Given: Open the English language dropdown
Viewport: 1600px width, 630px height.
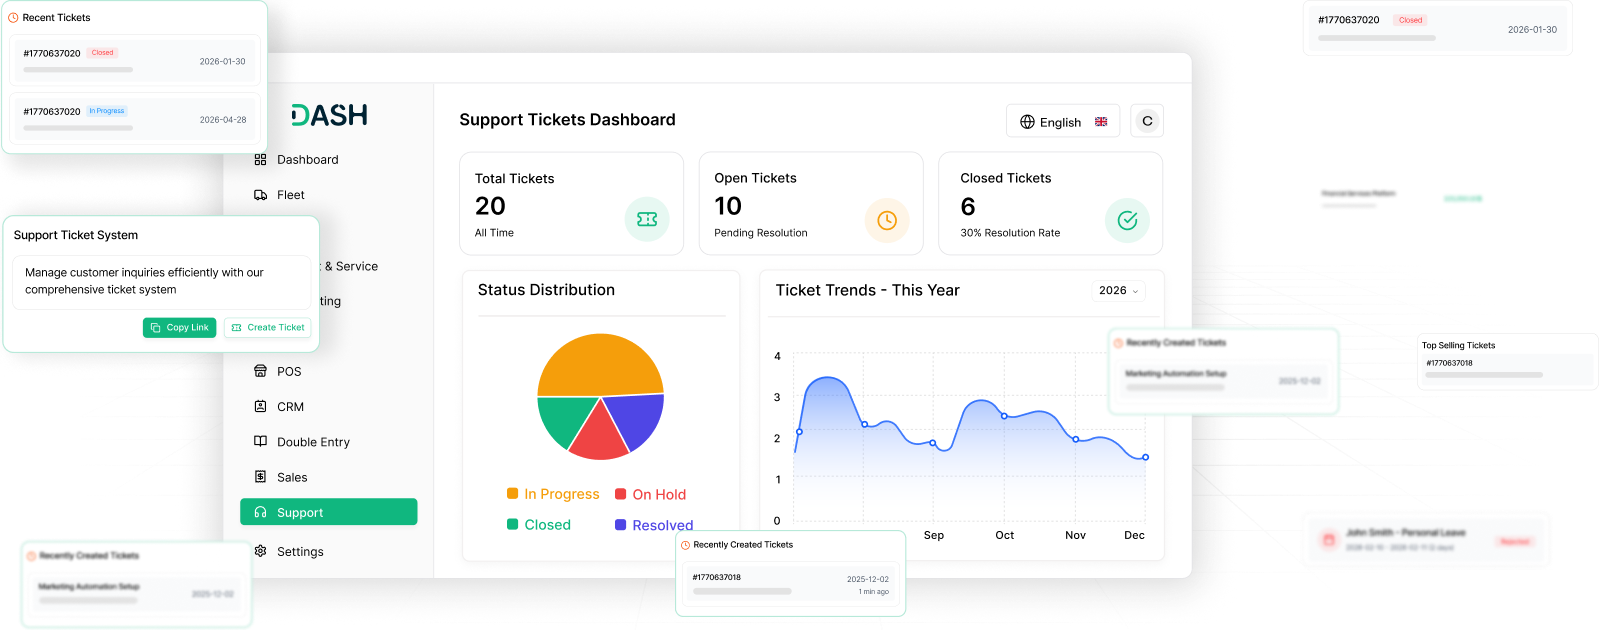Looking at the screenshot, I should (x=1063, y=122).
